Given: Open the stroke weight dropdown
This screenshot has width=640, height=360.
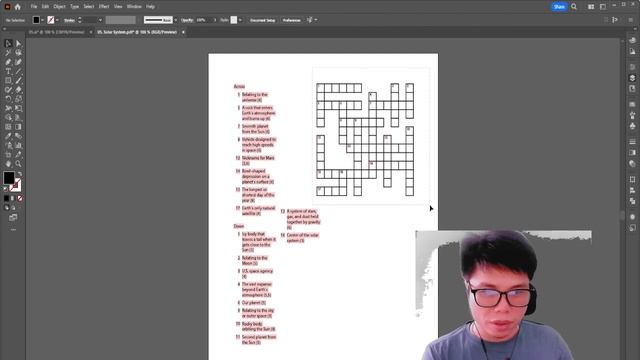Looking at the screenshot, I should [x=100, y=20].
